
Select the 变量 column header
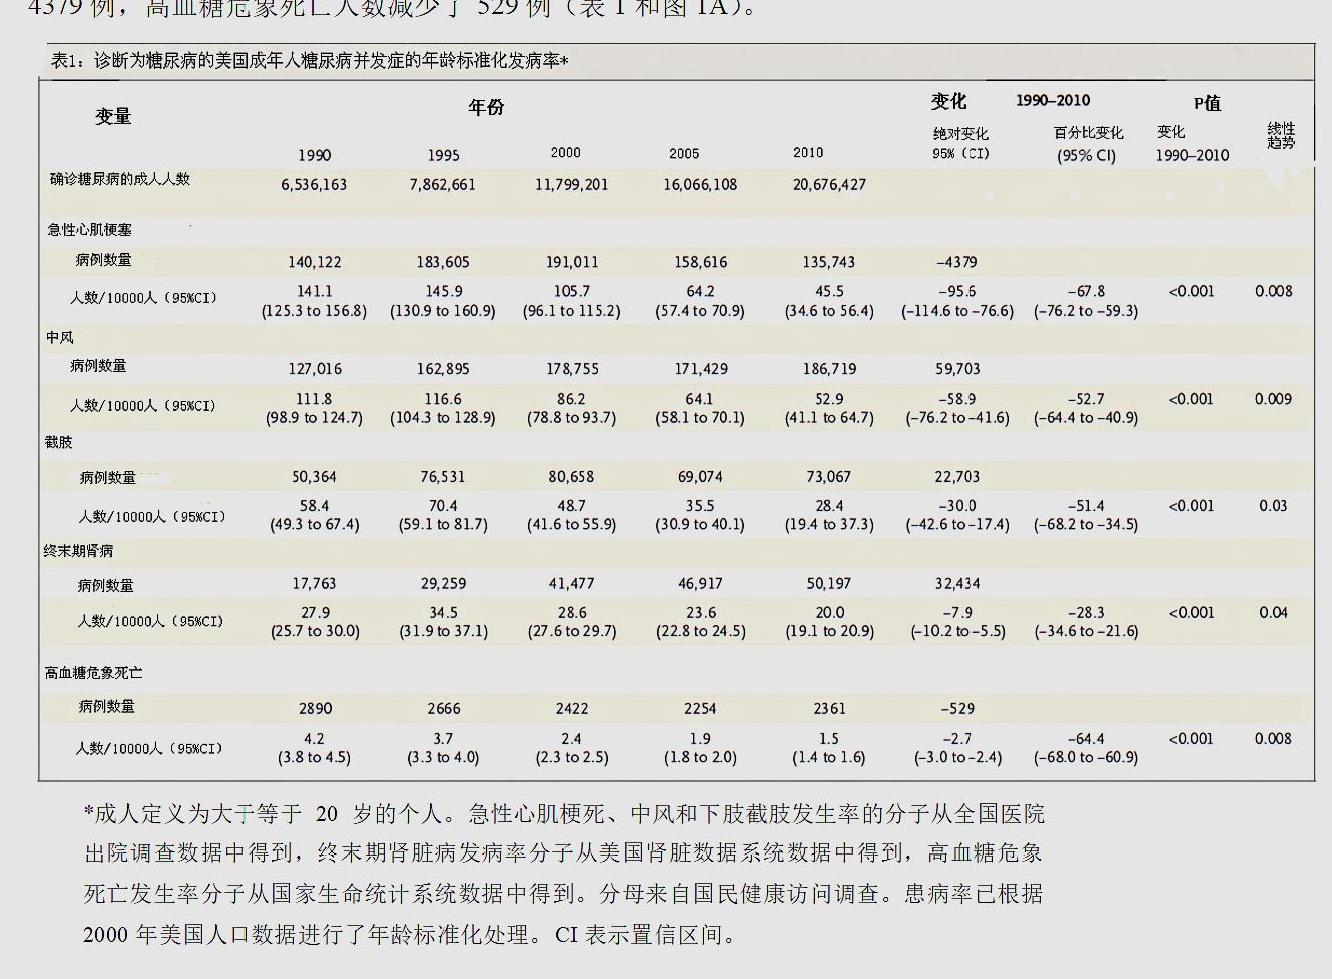coord(113,116)
